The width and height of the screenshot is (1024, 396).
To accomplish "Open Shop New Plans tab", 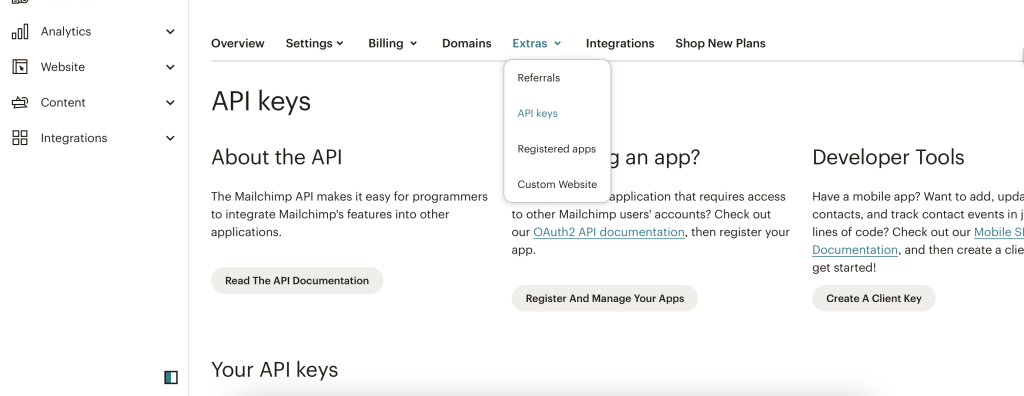I will pyautogui.click(x=720, y=43).
